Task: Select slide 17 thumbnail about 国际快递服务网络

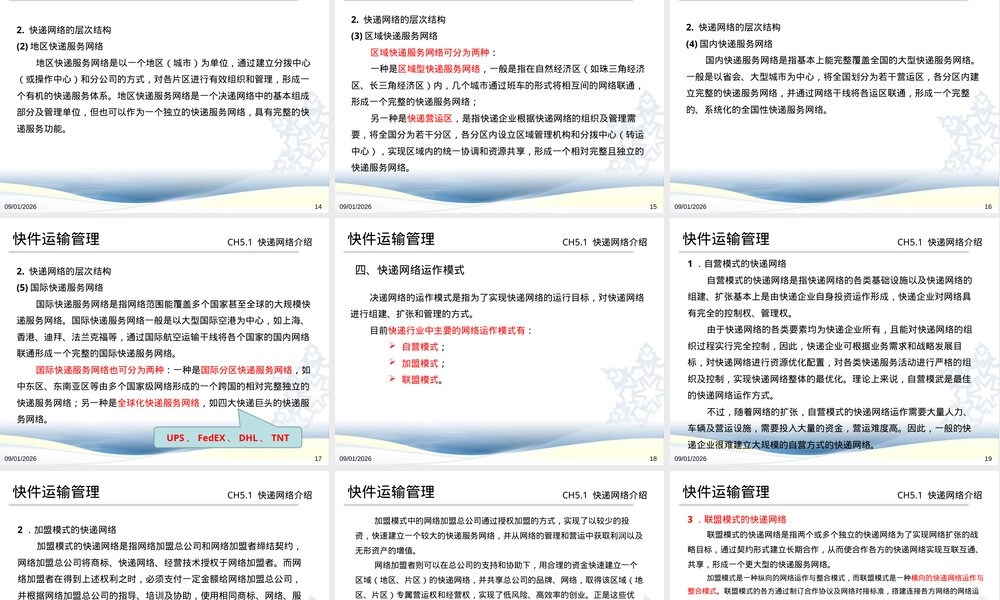Action: pyautogui.click(x=165, y=341)
